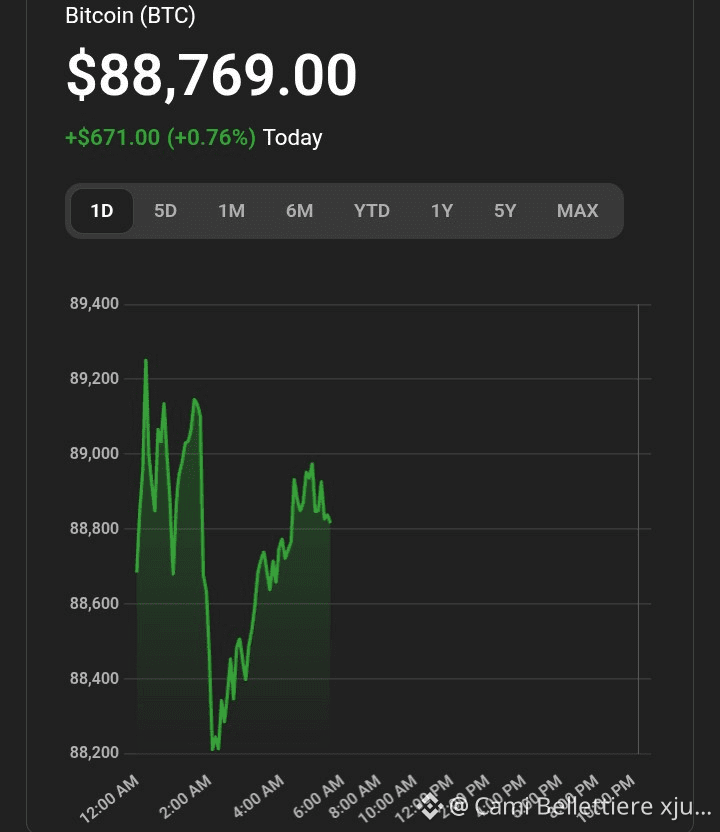Click the 89,400 y-axis label
Image resolution: width=720 pixels, height=832 pixels.
point(94,304)
